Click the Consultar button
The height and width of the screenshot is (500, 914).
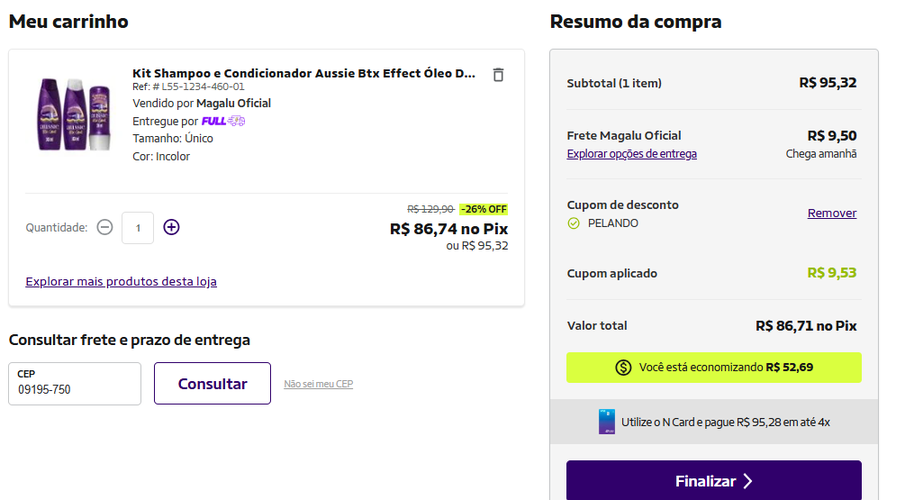(212, 383)
